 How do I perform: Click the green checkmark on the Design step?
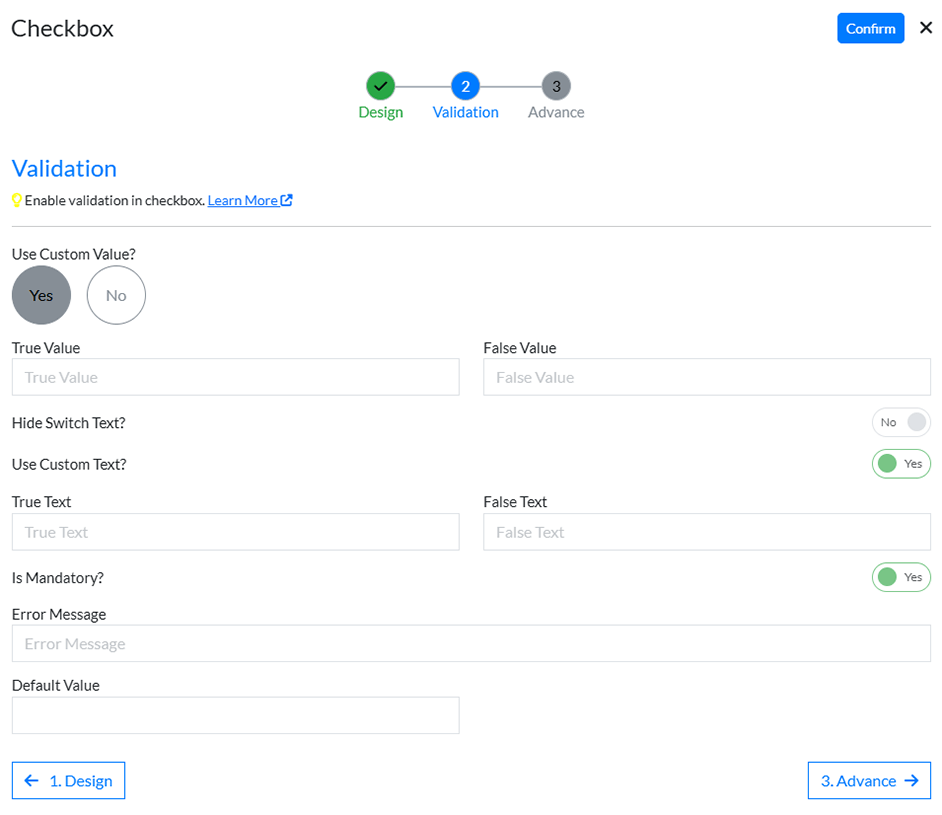(x=380, y=86)
